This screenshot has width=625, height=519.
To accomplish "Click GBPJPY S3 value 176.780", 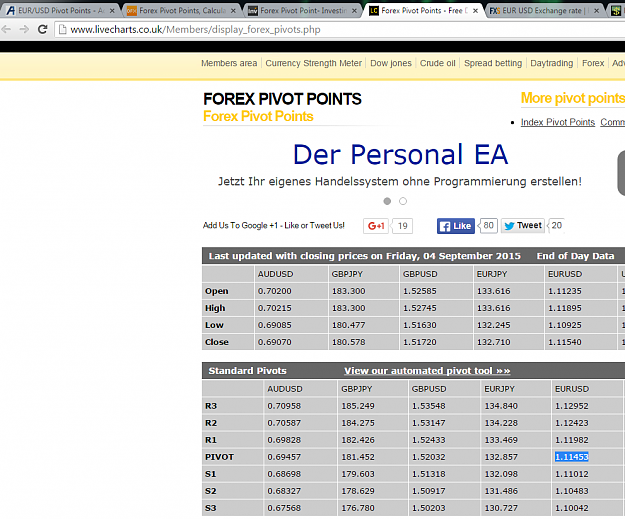I will pos(358,508).
